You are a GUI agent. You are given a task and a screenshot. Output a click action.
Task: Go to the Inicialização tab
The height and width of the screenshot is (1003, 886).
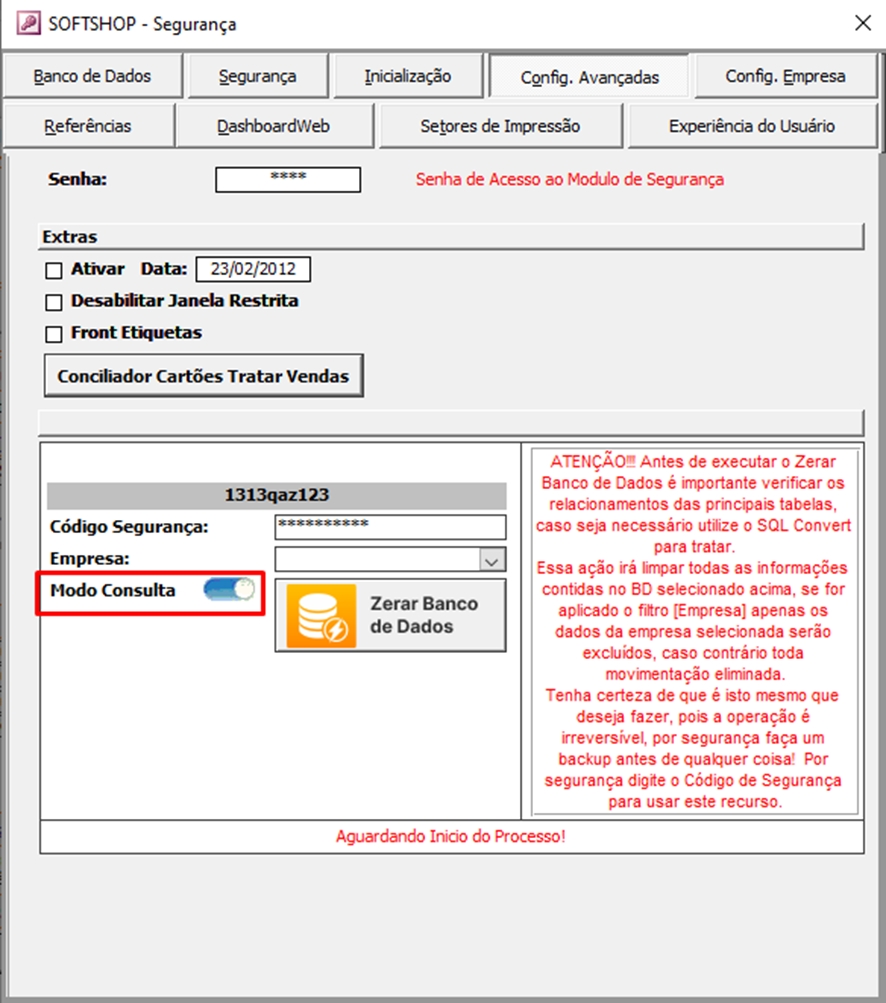tap(407, 76)
